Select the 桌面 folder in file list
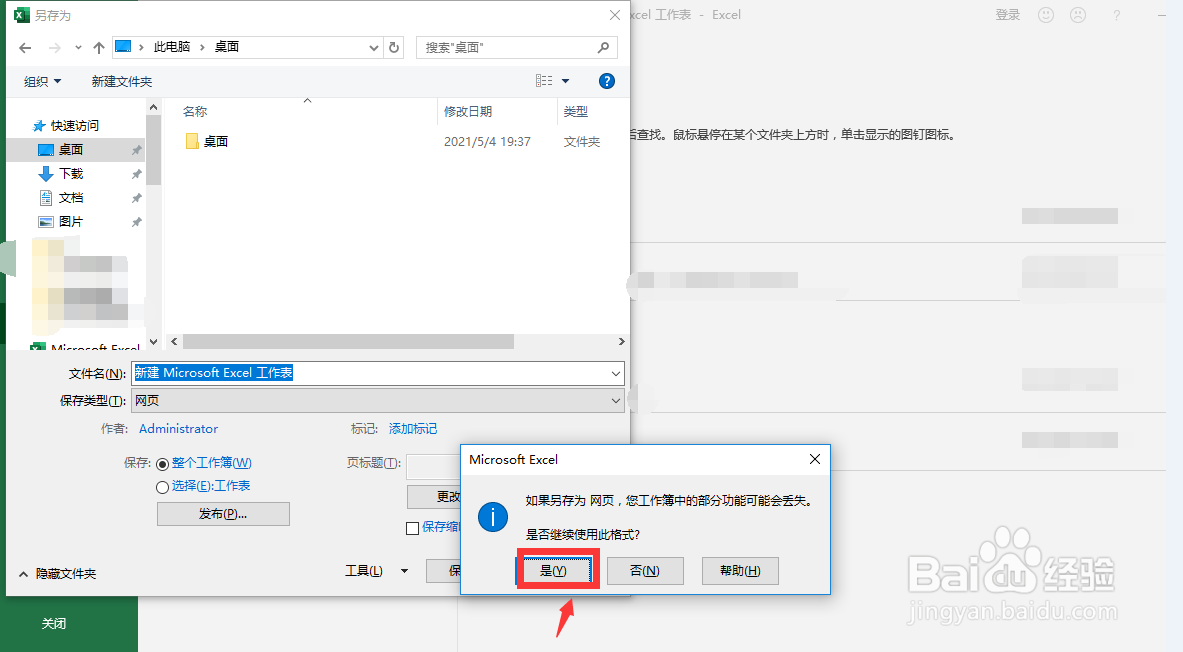The image size is (1183, 652). pos(215,141)
